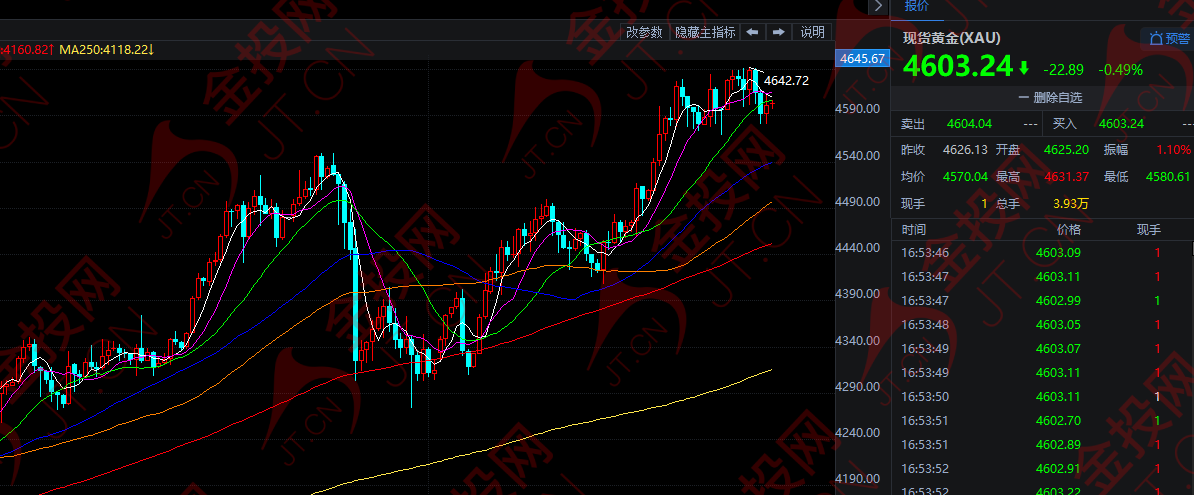
Task: Click the 最高 value 4631.37
Action: (1066, 177)
